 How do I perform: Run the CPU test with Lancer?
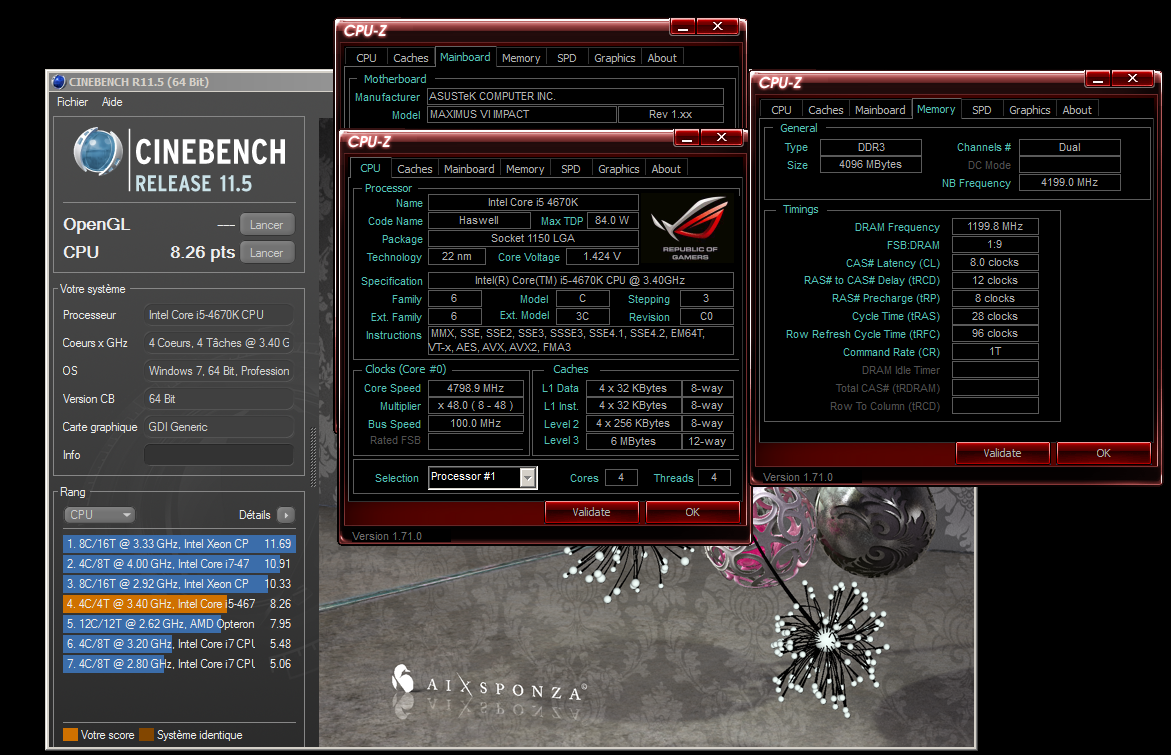(267, 252)
